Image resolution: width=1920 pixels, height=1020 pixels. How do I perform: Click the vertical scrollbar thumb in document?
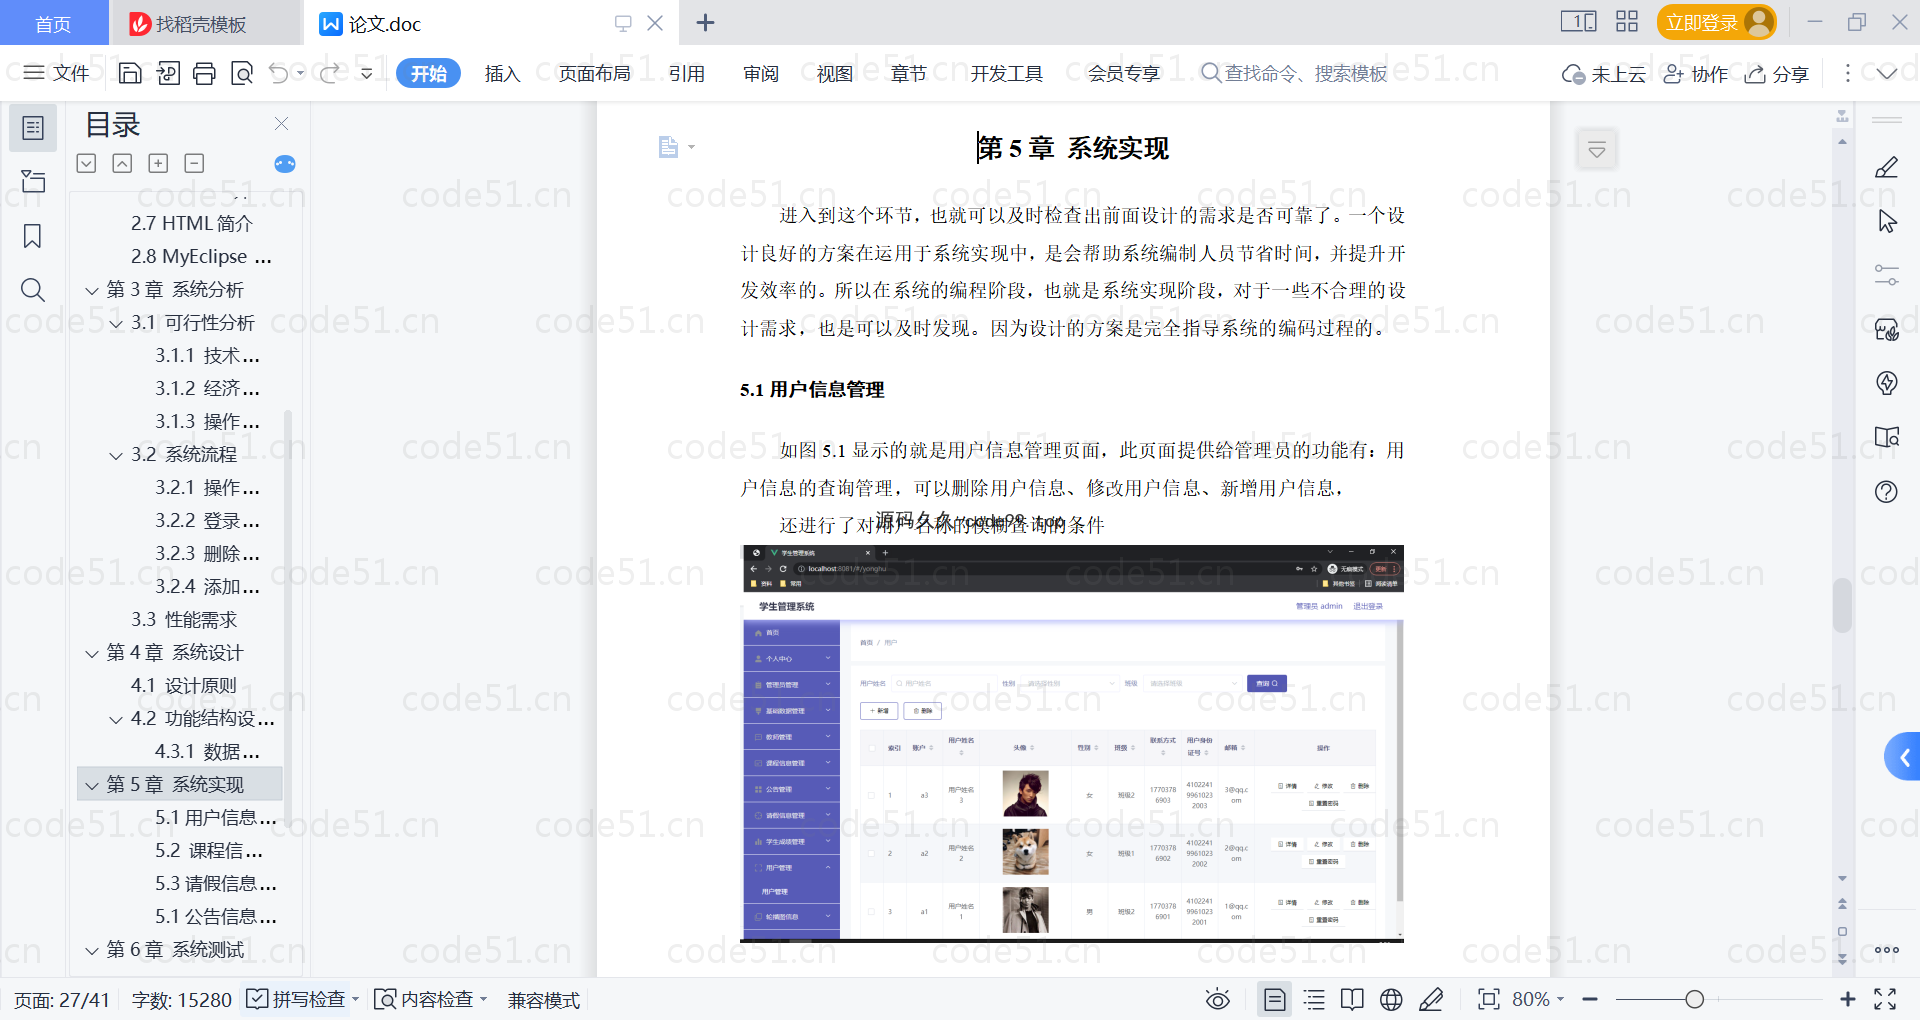pos(1842,605)
